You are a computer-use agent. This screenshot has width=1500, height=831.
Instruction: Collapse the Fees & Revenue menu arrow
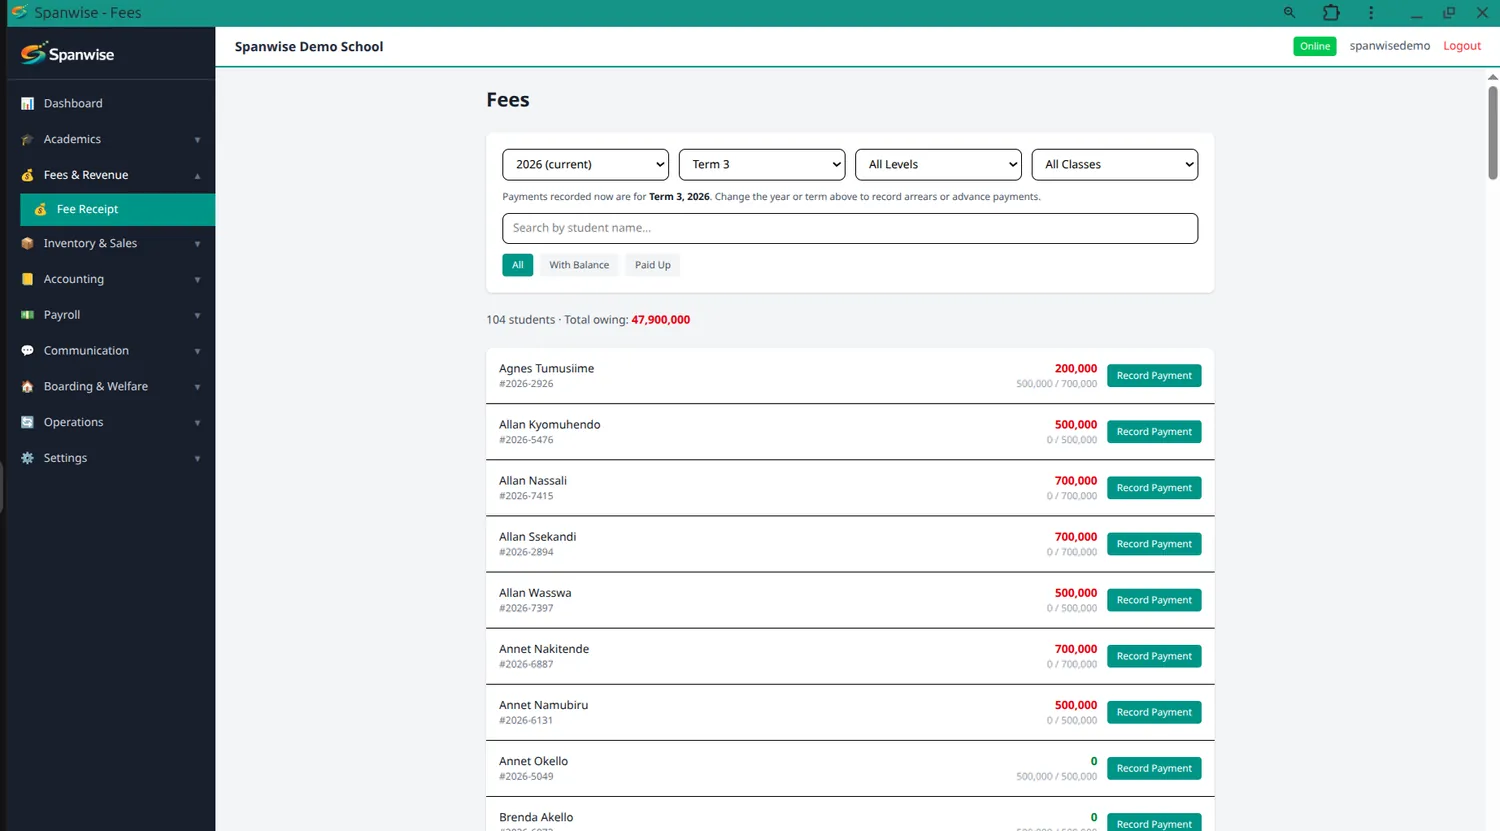click(197, 176)
